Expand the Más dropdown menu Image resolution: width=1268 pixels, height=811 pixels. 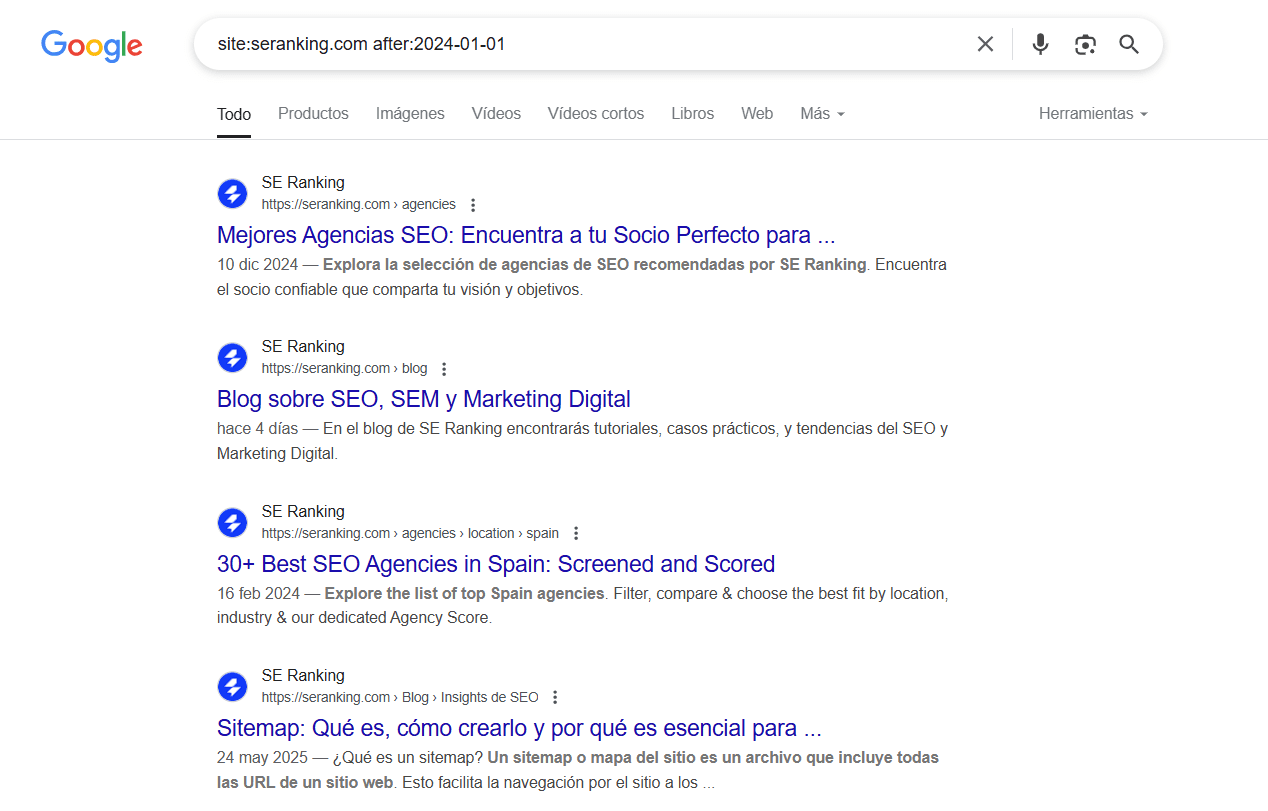click(x=822, y=114)
